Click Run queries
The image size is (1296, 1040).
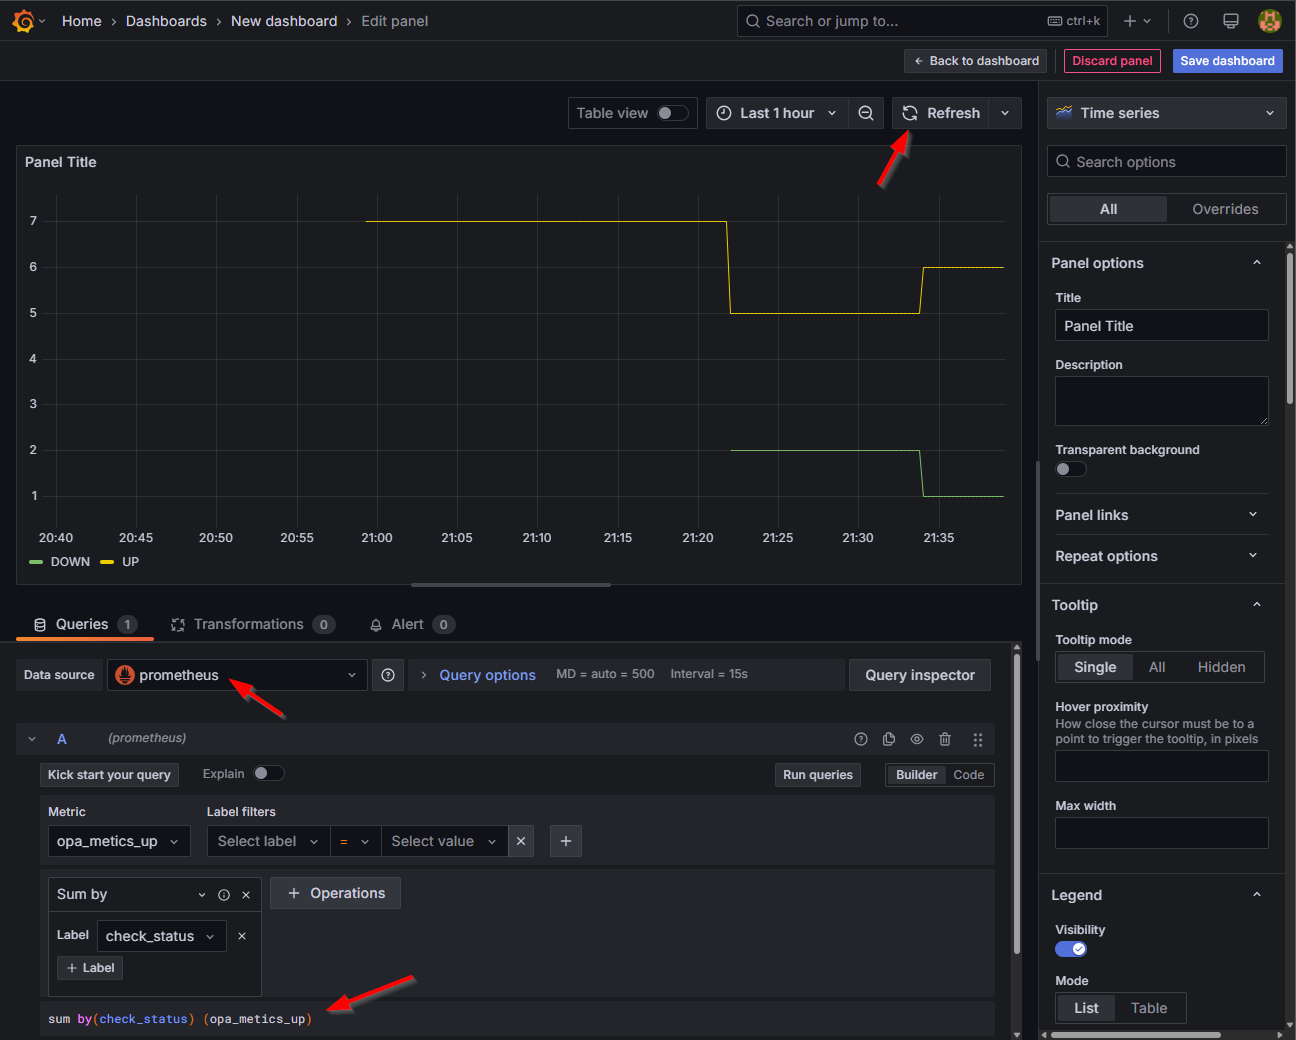817,774
